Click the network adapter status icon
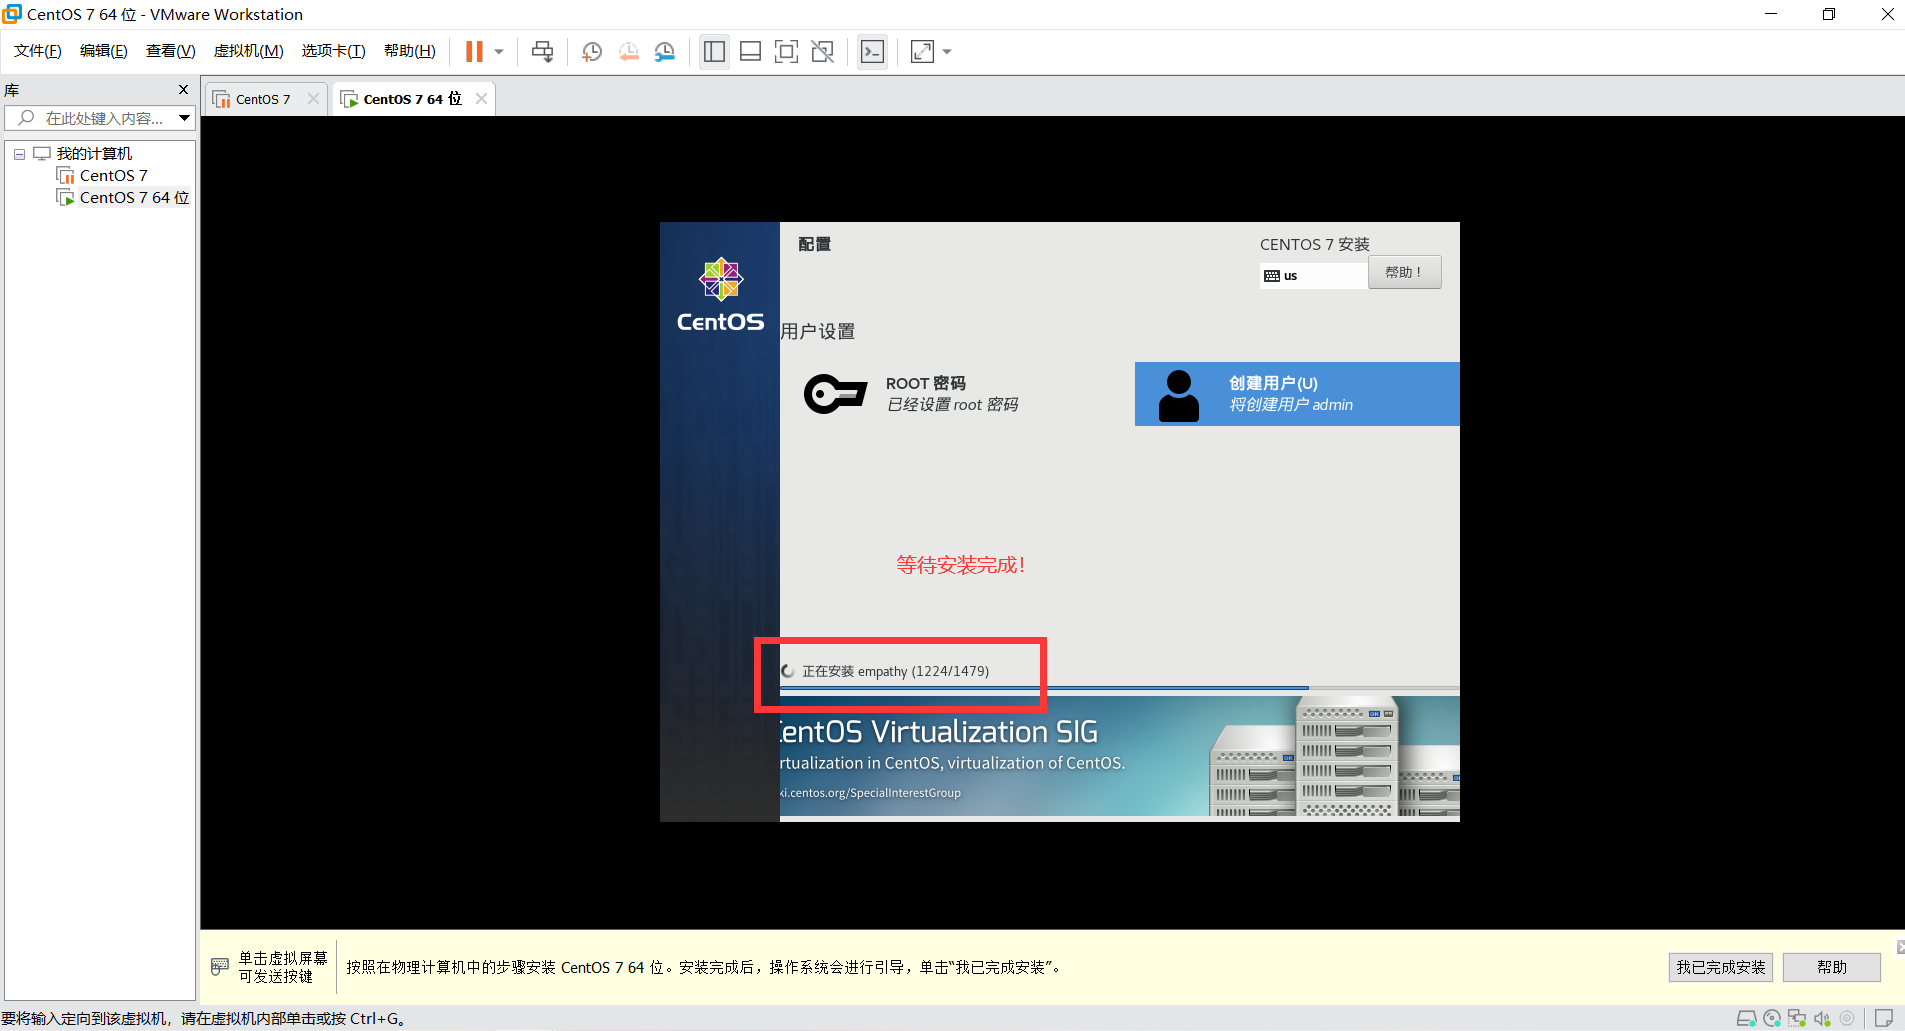The height and width of the screenshot is (1031, 1905). [x=1797, y=1019]
